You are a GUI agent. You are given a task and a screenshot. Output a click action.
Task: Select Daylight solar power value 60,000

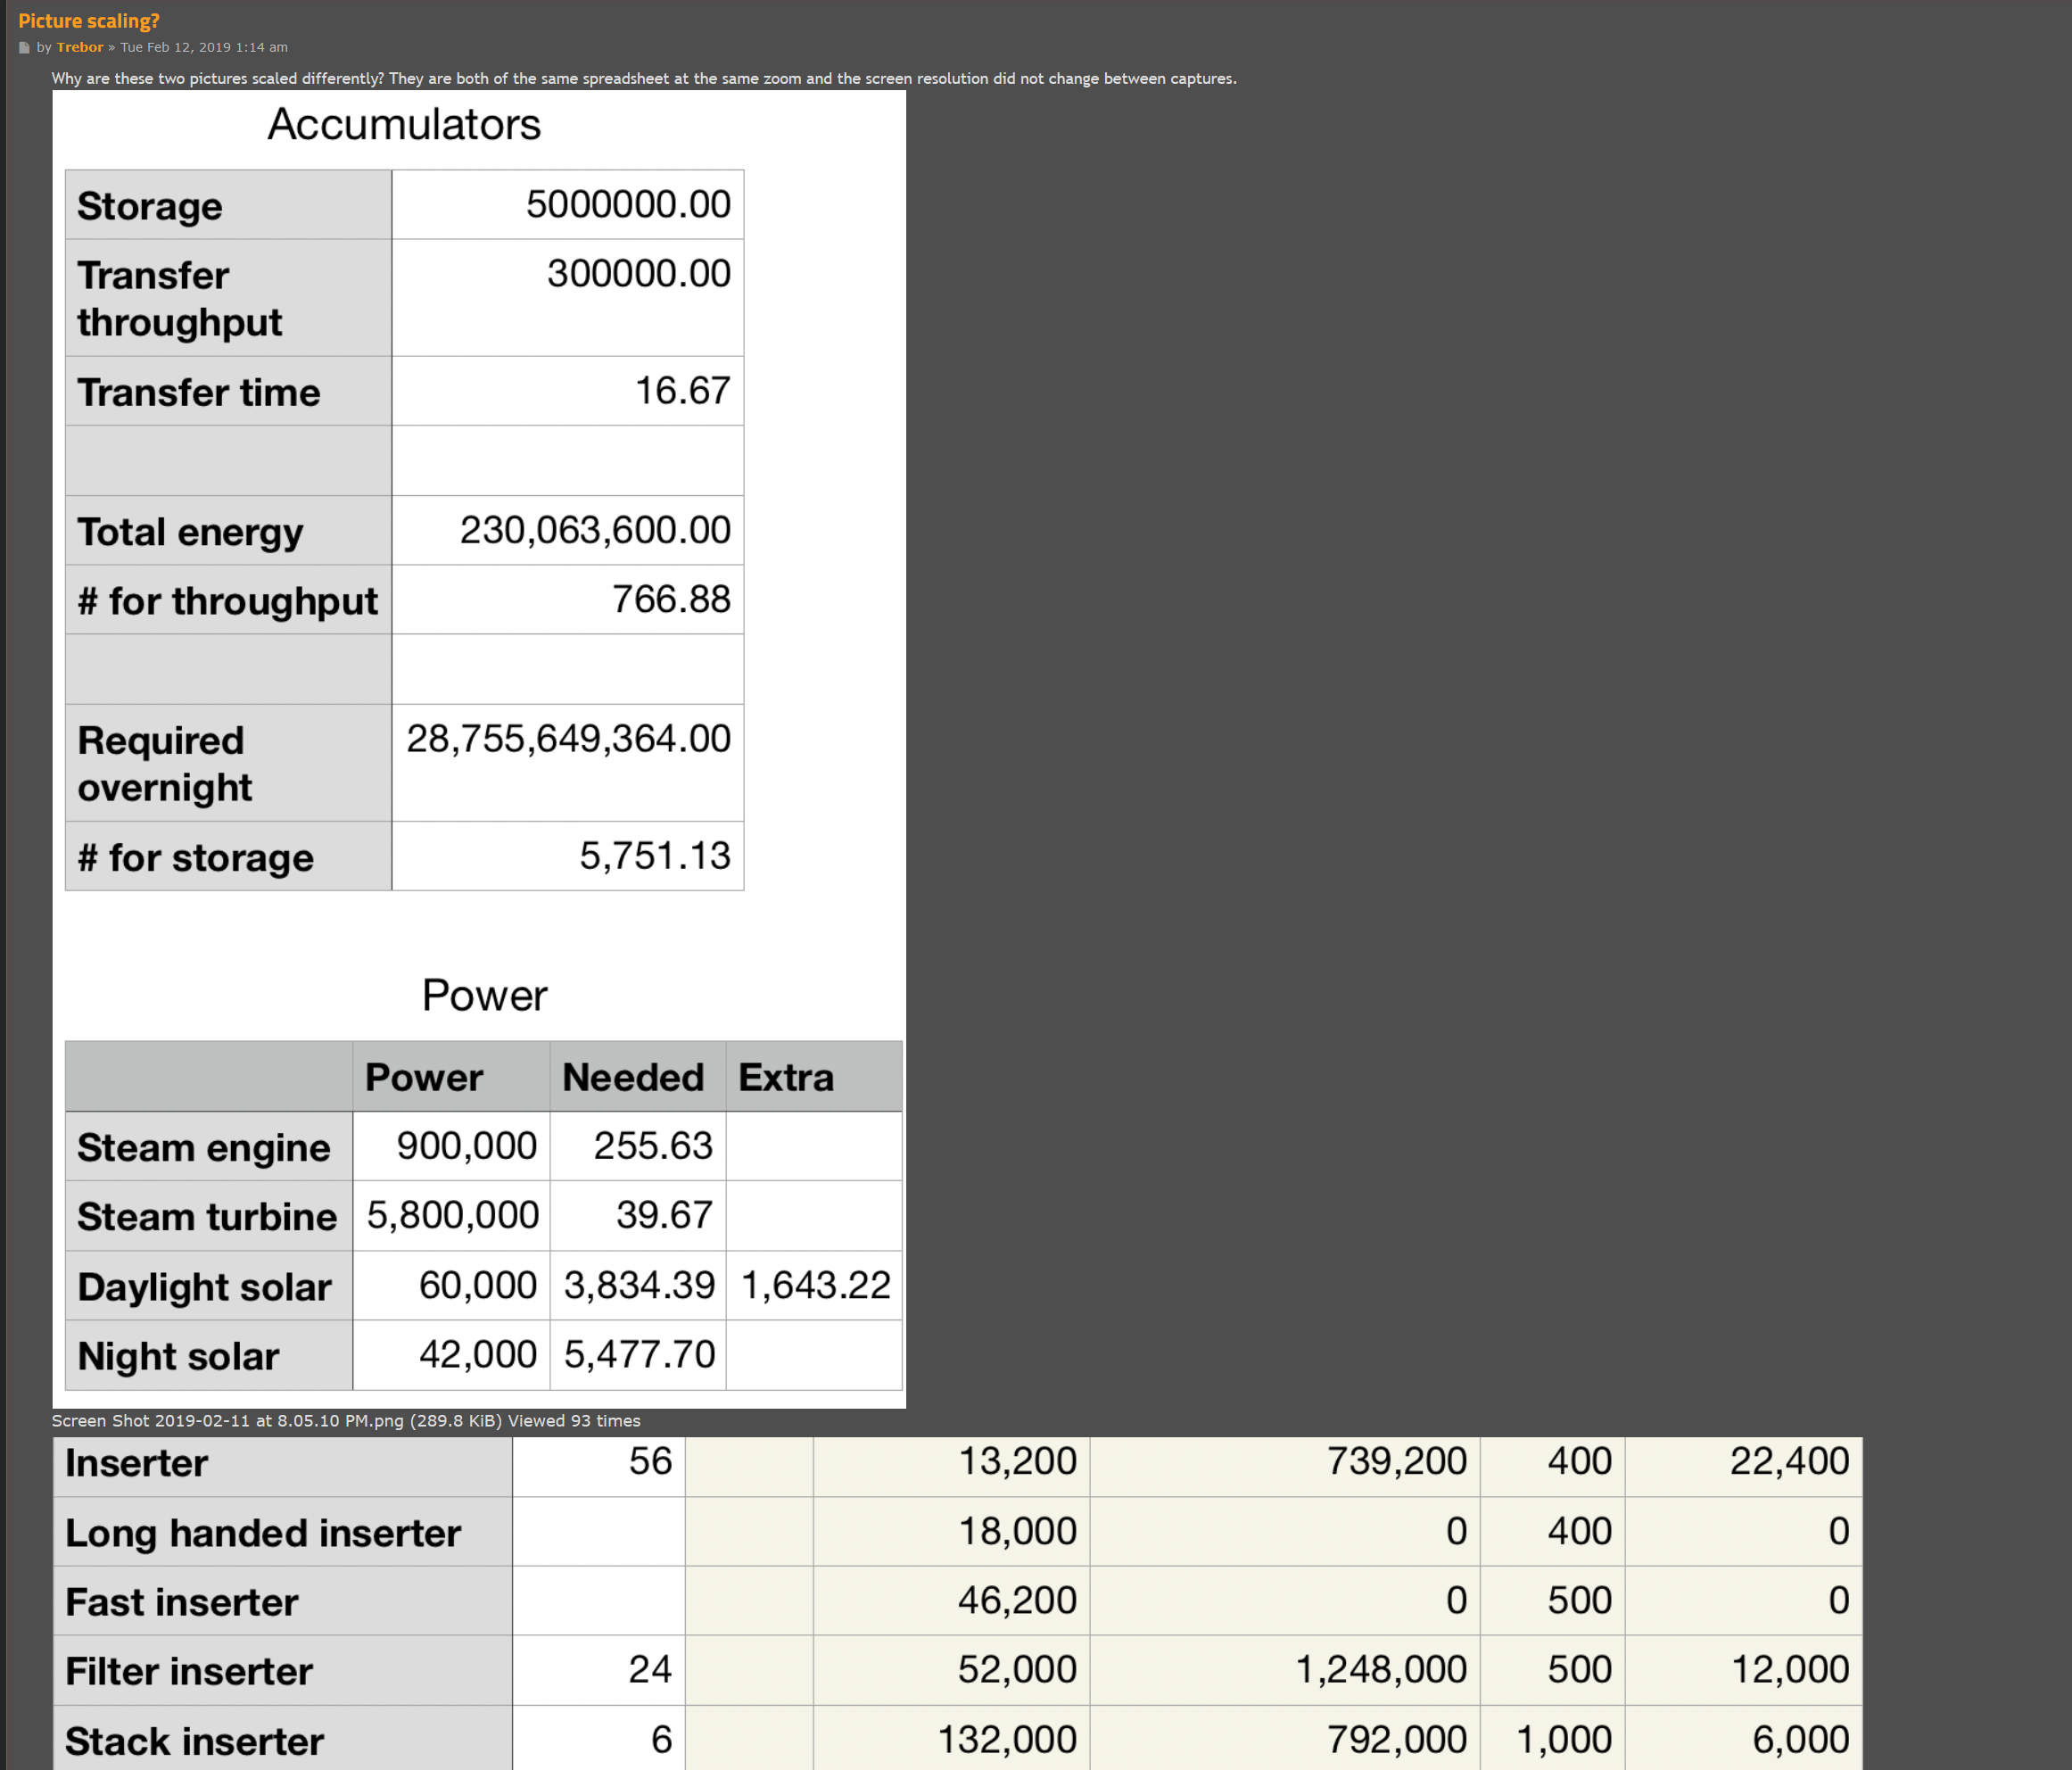(478, 1285)
